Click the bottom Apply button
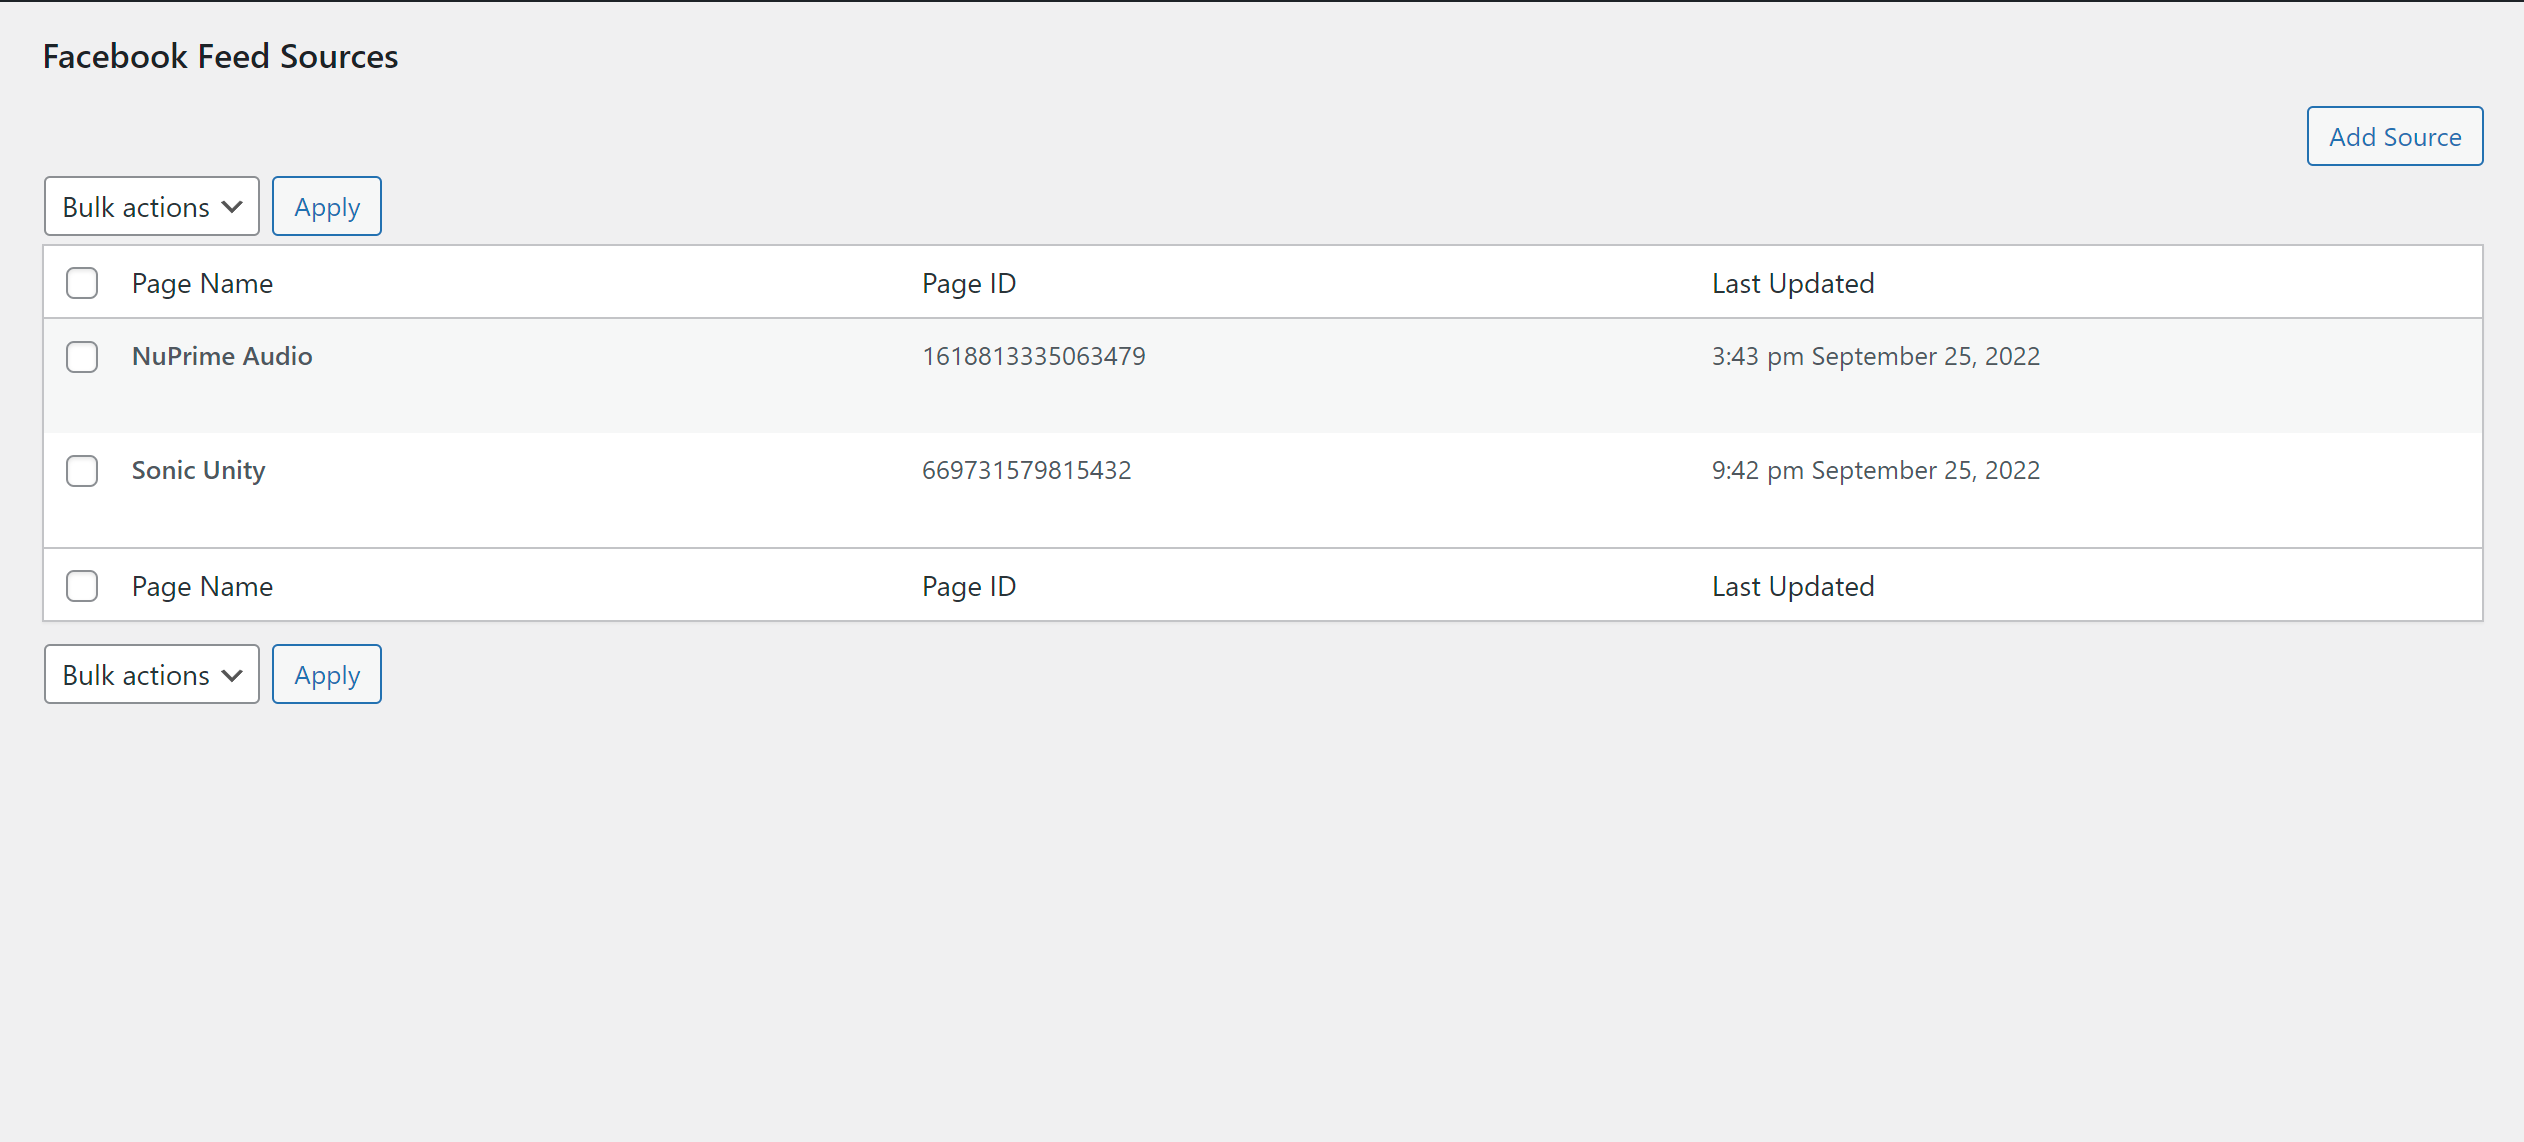 point(327,674)
